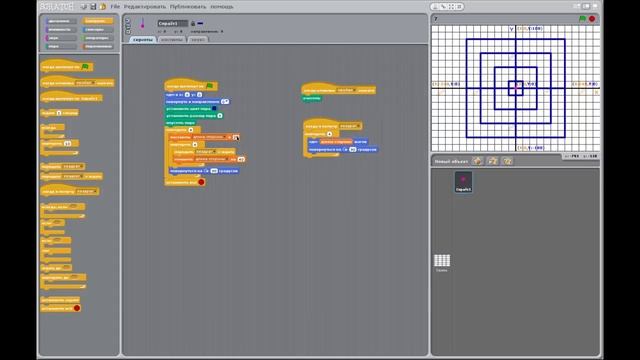Paint a new sprite with the brush button
The width and height of the screenshot is (640, 360).
tap(477, 161)
